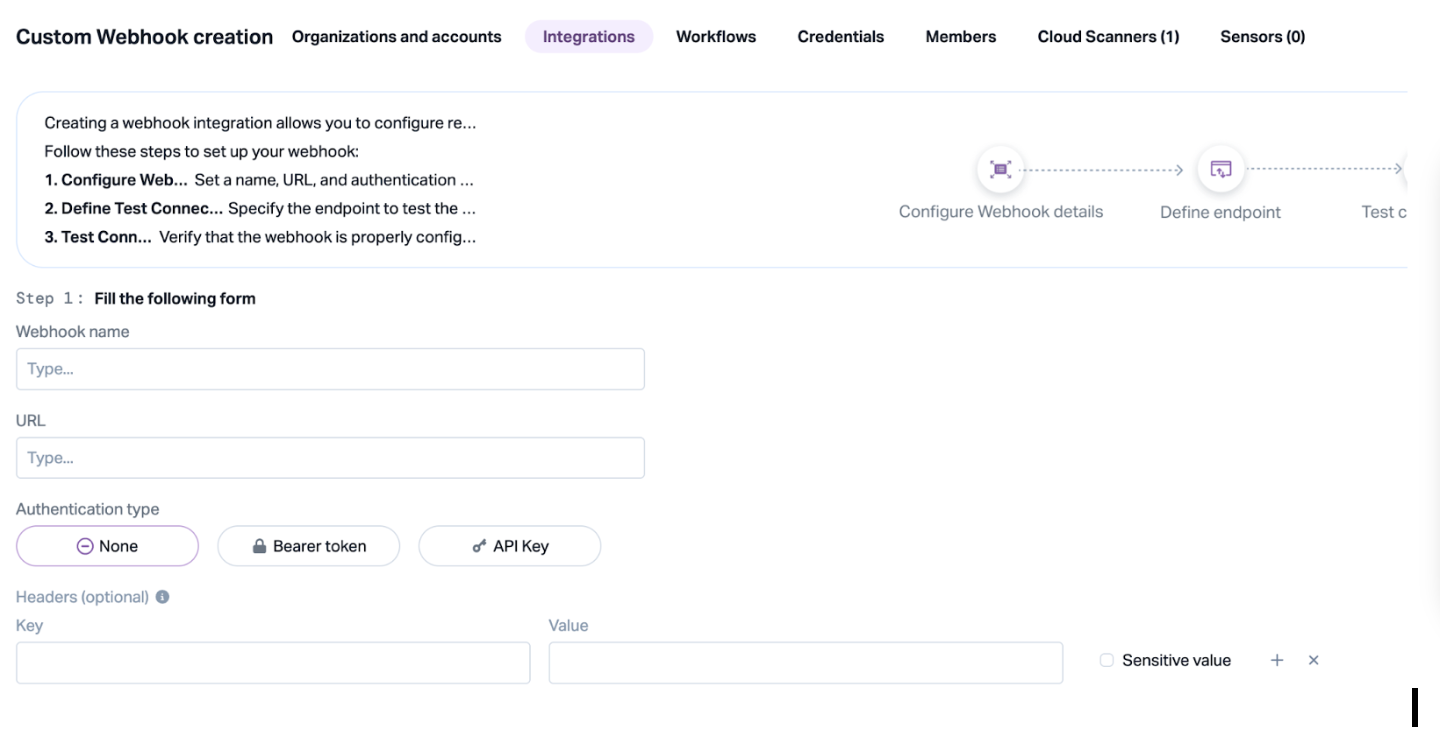View the Sensors (0) tab
Image resolution: width=1440 pixels, height=731 pixels.
click(1262, 37)
